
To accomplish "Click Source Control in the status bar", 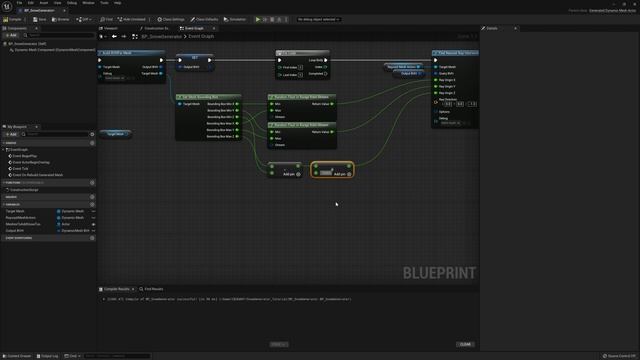I will click(x=619, y=356).
